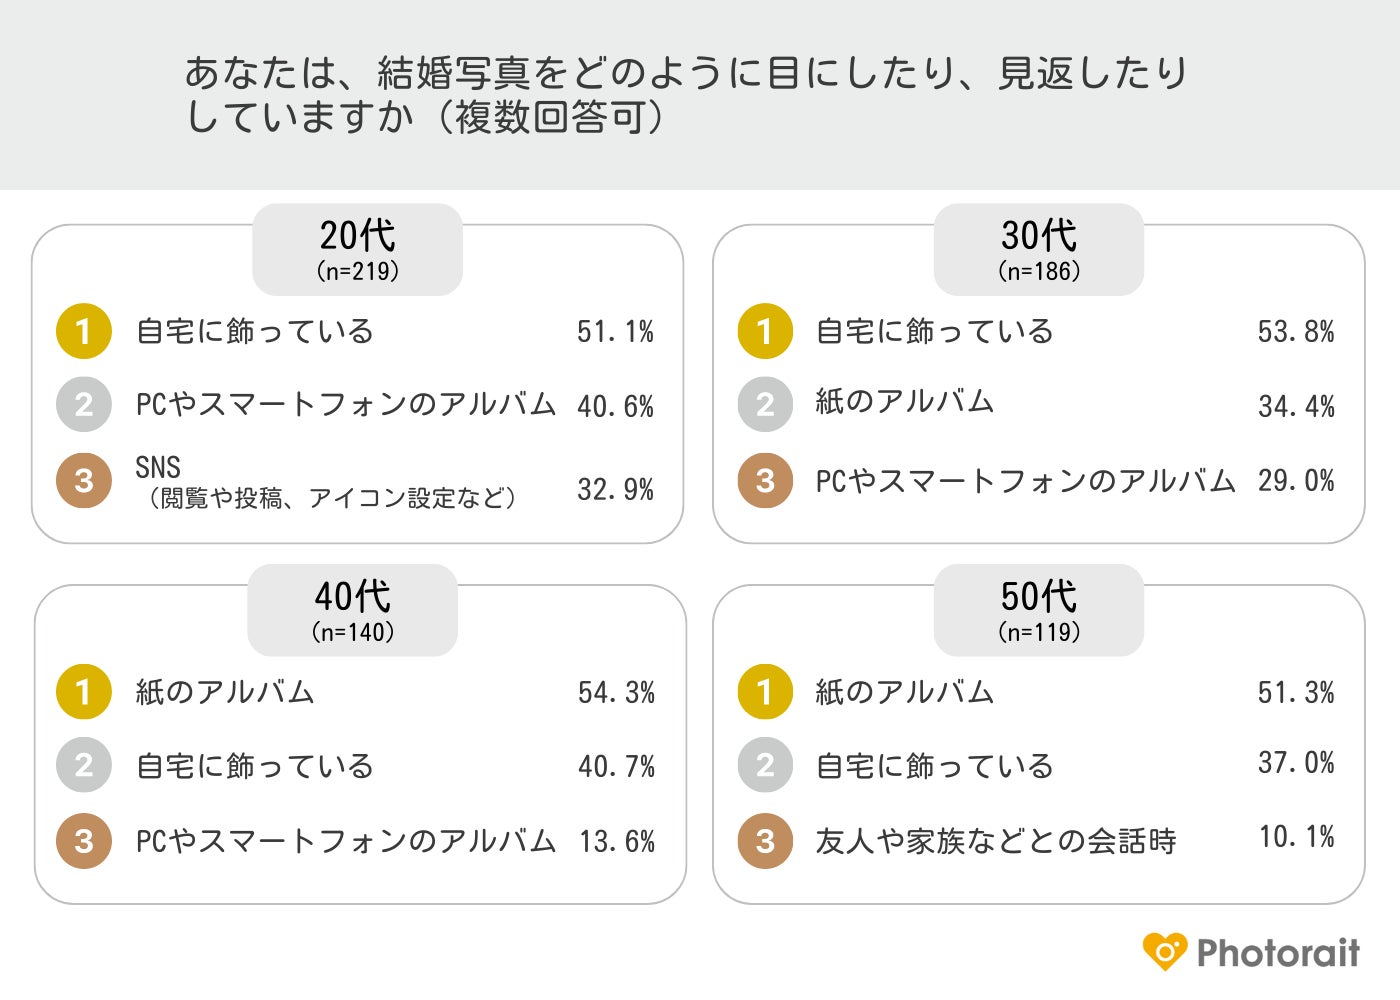Select the 40代 (n=140) header tab
1400x1000 pixels.
(352, 610)
